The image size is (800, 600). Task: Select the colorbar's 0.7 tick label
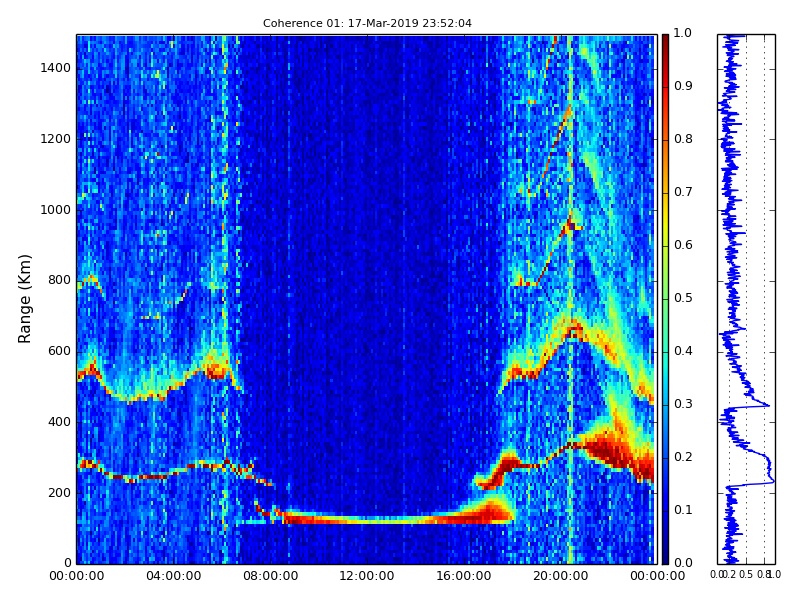(x=683, y=192)
